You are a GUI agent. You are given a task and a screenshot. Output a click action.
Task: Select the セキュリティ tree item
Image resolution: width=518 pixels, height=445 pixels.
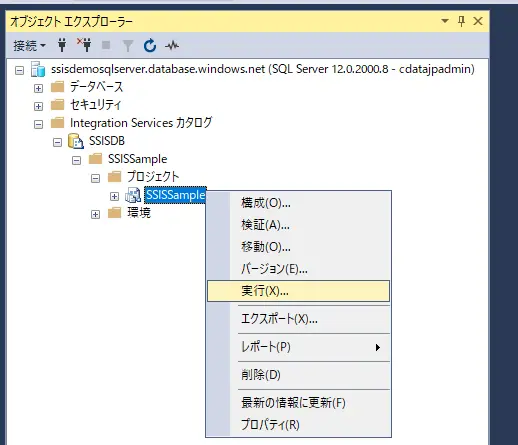[95, 105]
